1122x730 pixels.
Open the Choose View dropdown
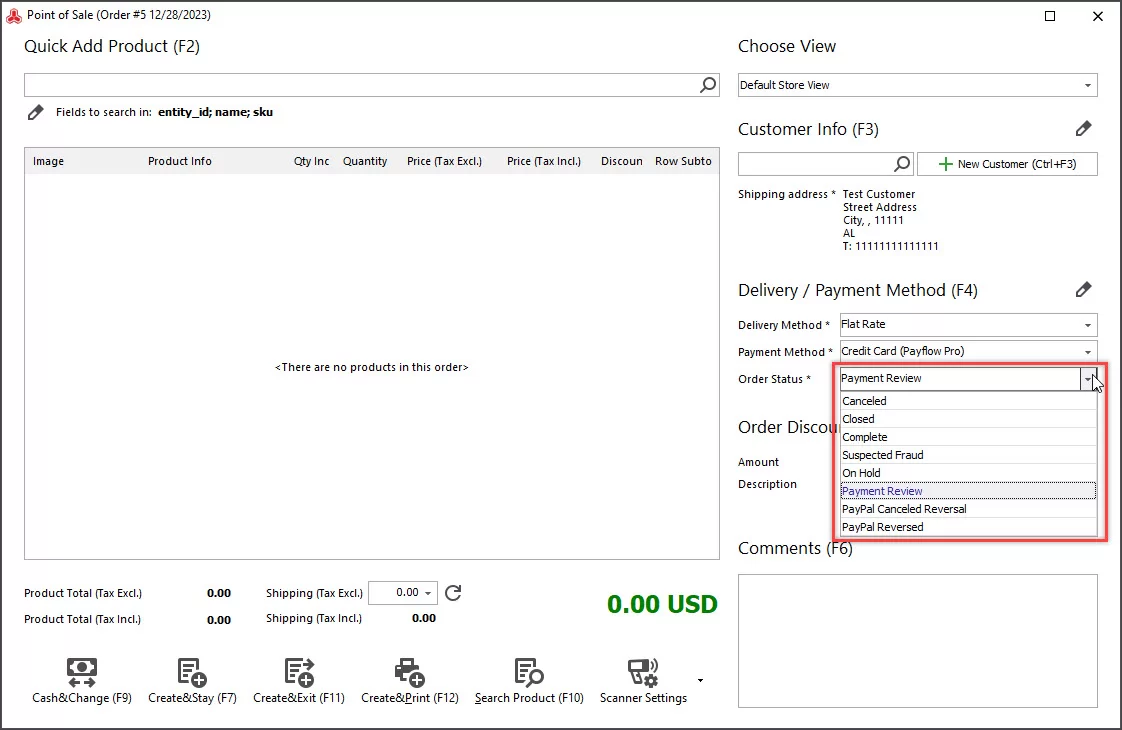point(917,85)
